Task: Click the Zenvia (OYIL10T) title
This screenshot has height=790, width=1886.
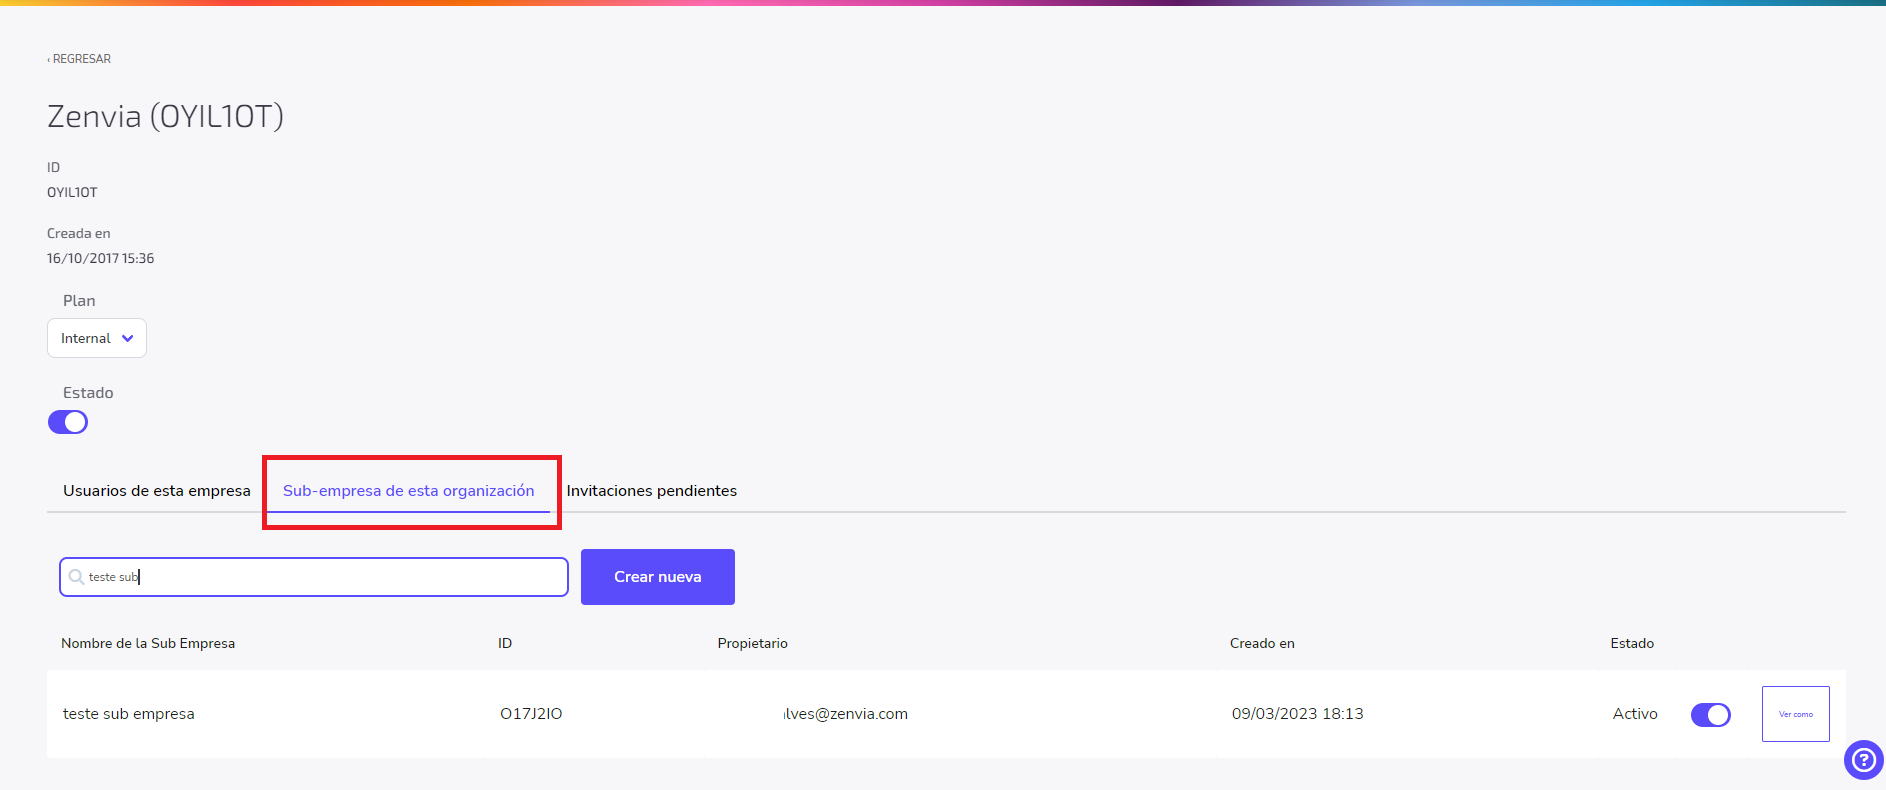Action: [x=166, y=117]
